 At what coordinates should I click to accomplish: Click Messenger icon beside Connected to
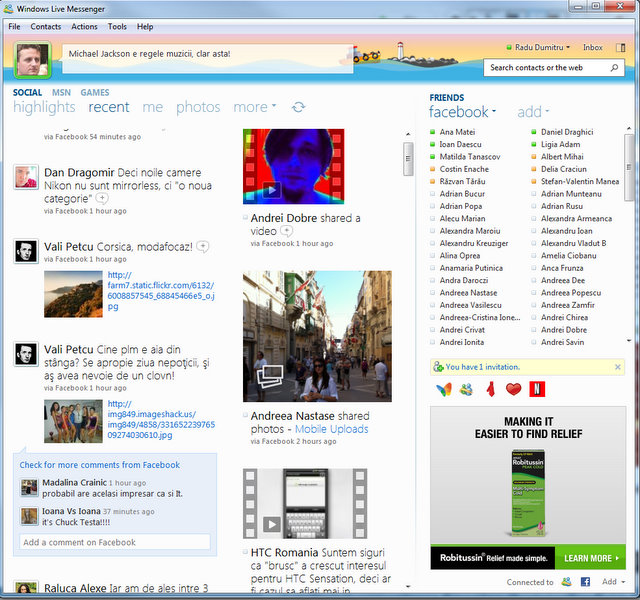coord(567,582)
